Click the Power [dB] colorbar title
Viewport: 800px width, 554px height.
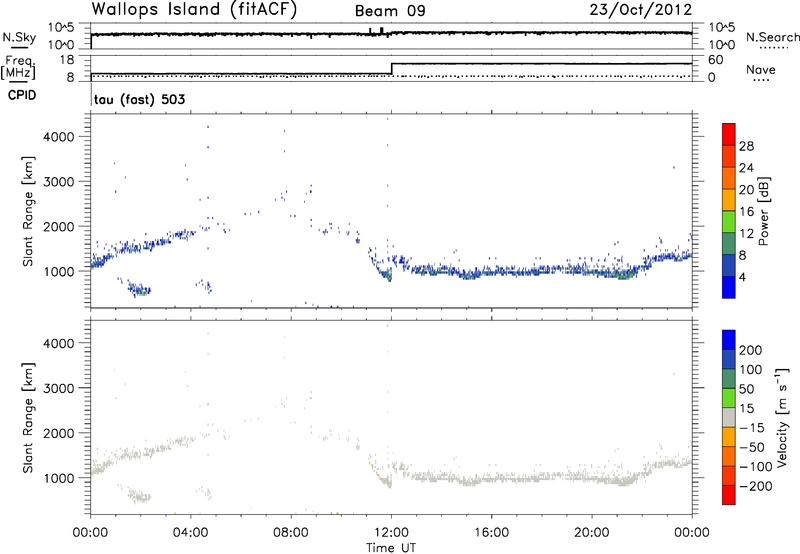tap(763, 211)
